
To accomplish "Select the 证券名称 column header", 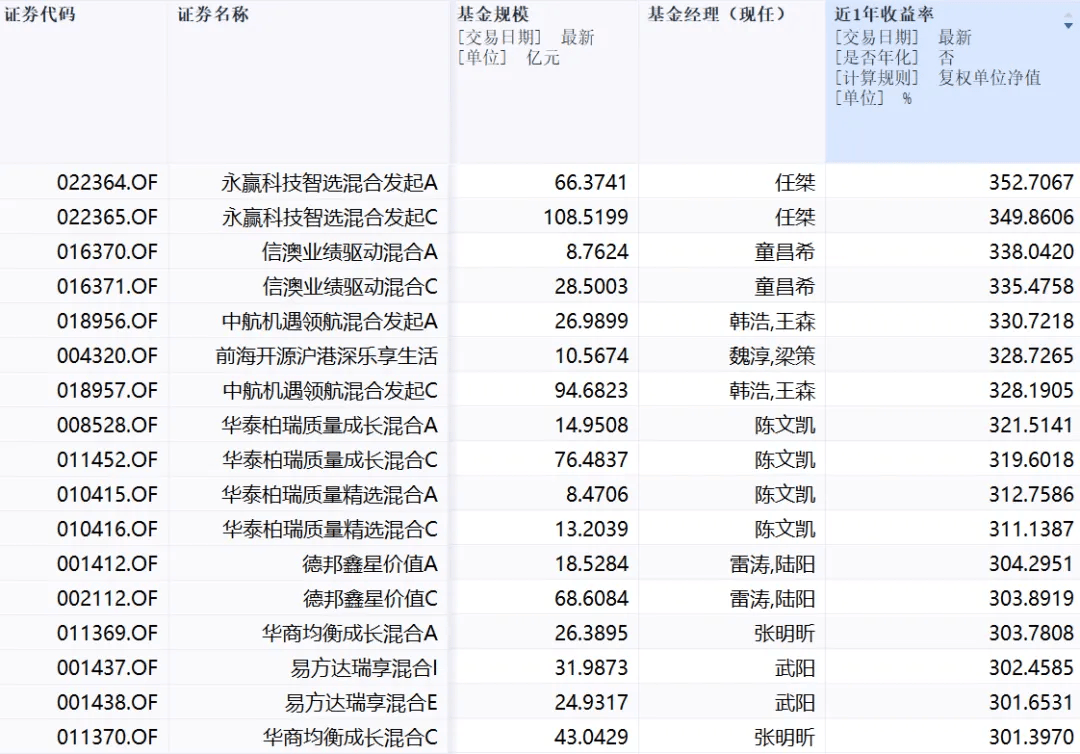I will tap(213, 15).
